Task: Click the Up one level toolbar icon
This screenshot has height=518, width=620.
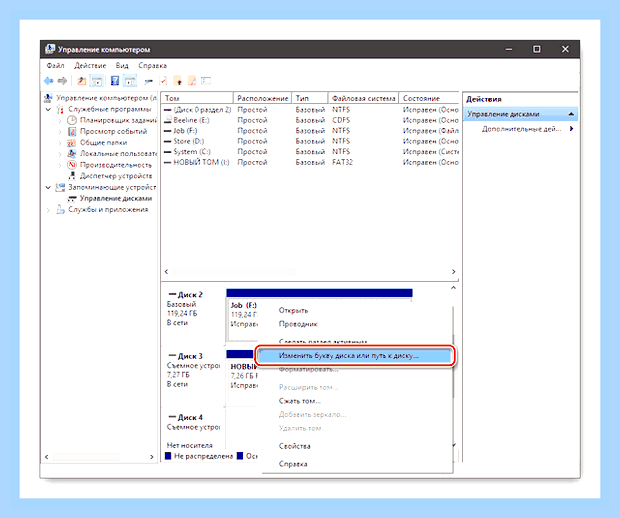Action: click(82, 81)
